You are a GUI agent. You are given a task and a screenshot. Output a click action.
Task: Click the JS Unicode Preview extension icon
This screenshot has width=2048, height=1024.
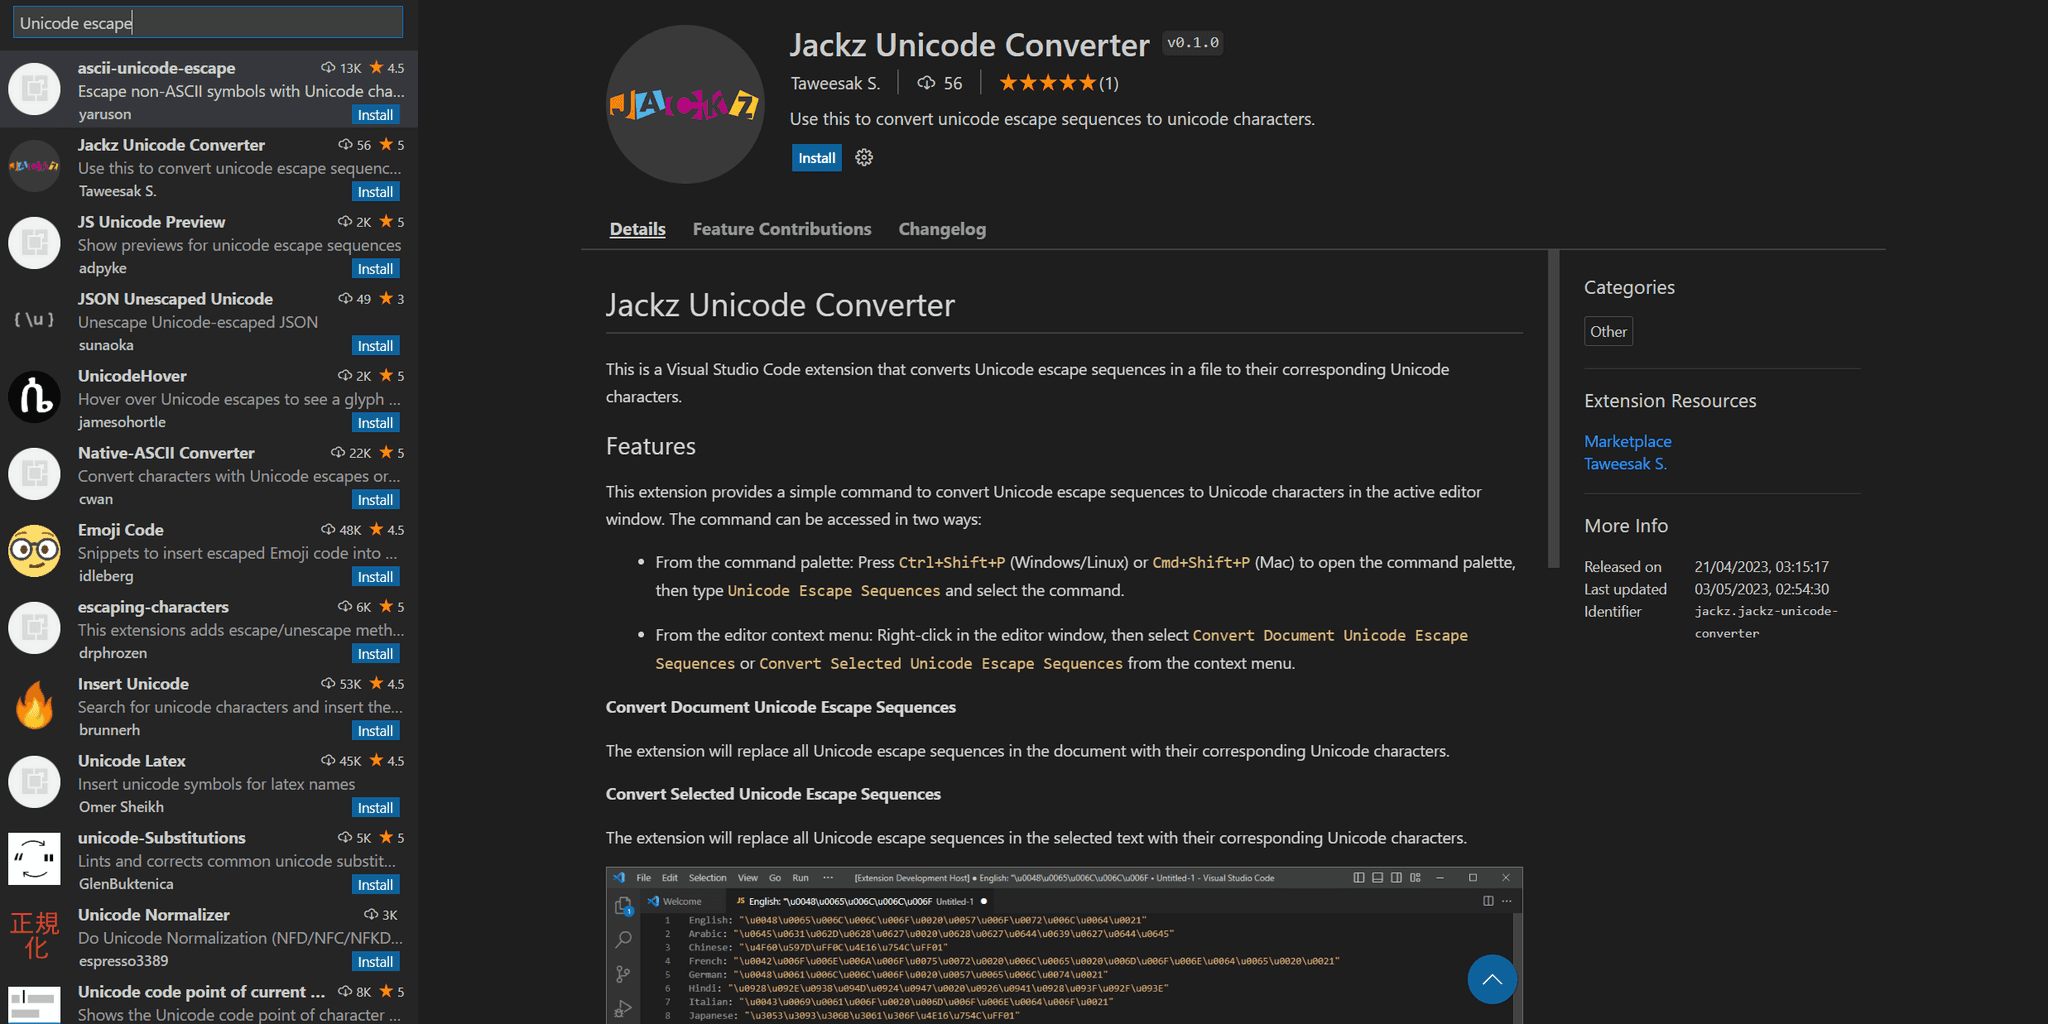coord(35,243)
